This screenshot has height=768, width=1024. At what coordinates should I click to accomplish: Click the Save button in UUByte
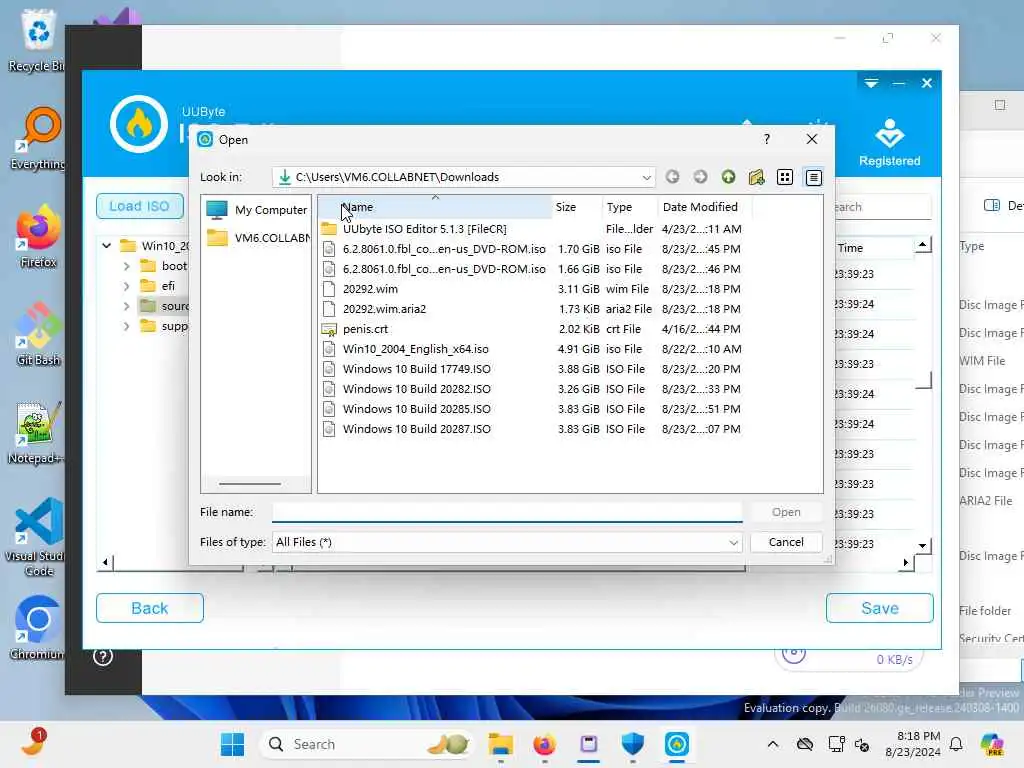tap(879, 608)
